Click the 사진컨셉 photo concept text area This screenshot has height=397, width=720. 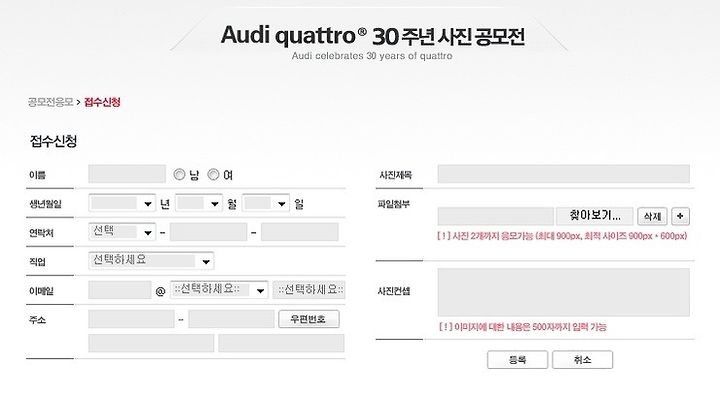[x=563, y=292]
